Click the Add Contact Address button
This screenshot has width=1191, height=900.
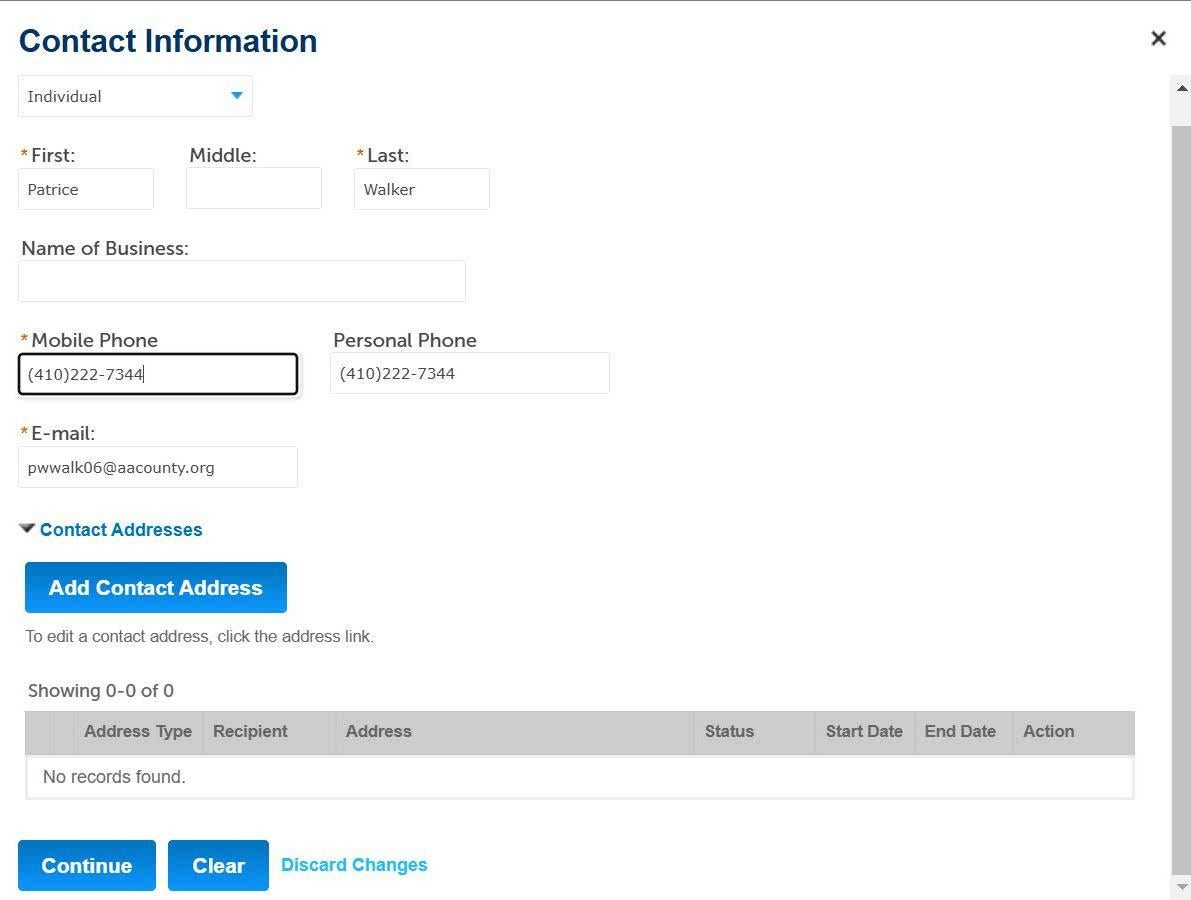point(155,587)
